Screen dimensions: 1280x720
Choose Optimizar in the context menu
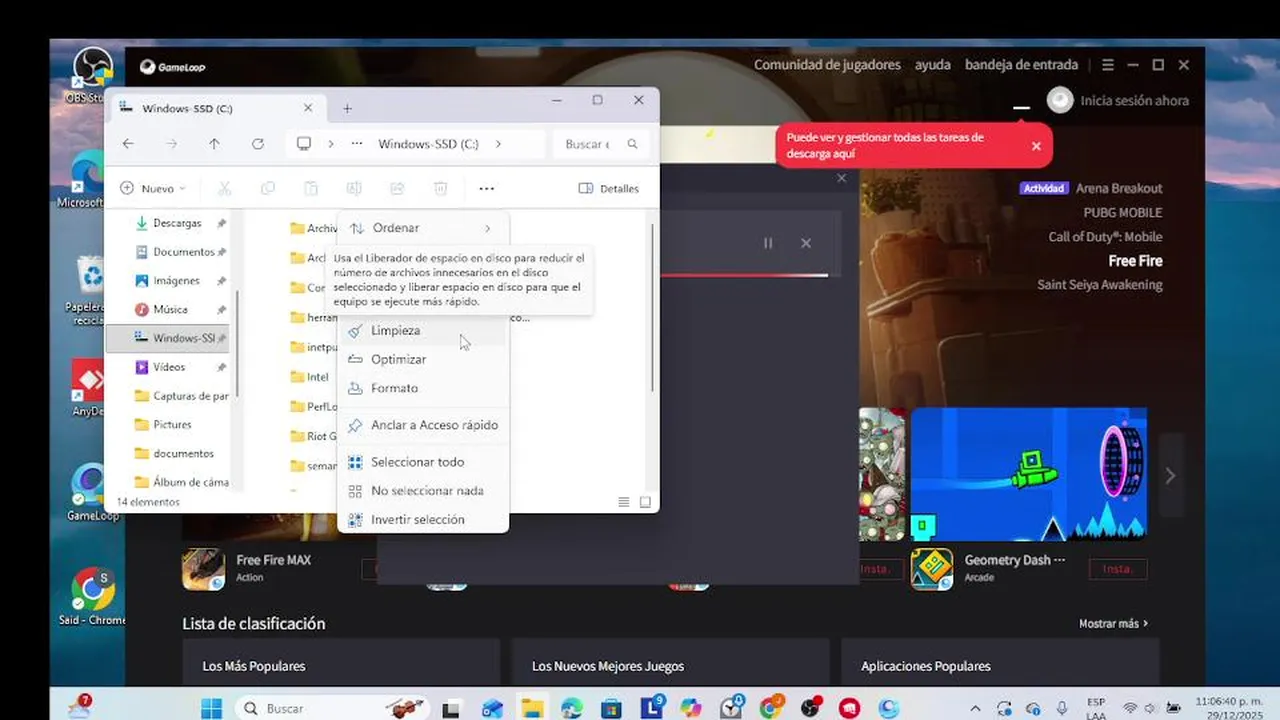point(423,359)
